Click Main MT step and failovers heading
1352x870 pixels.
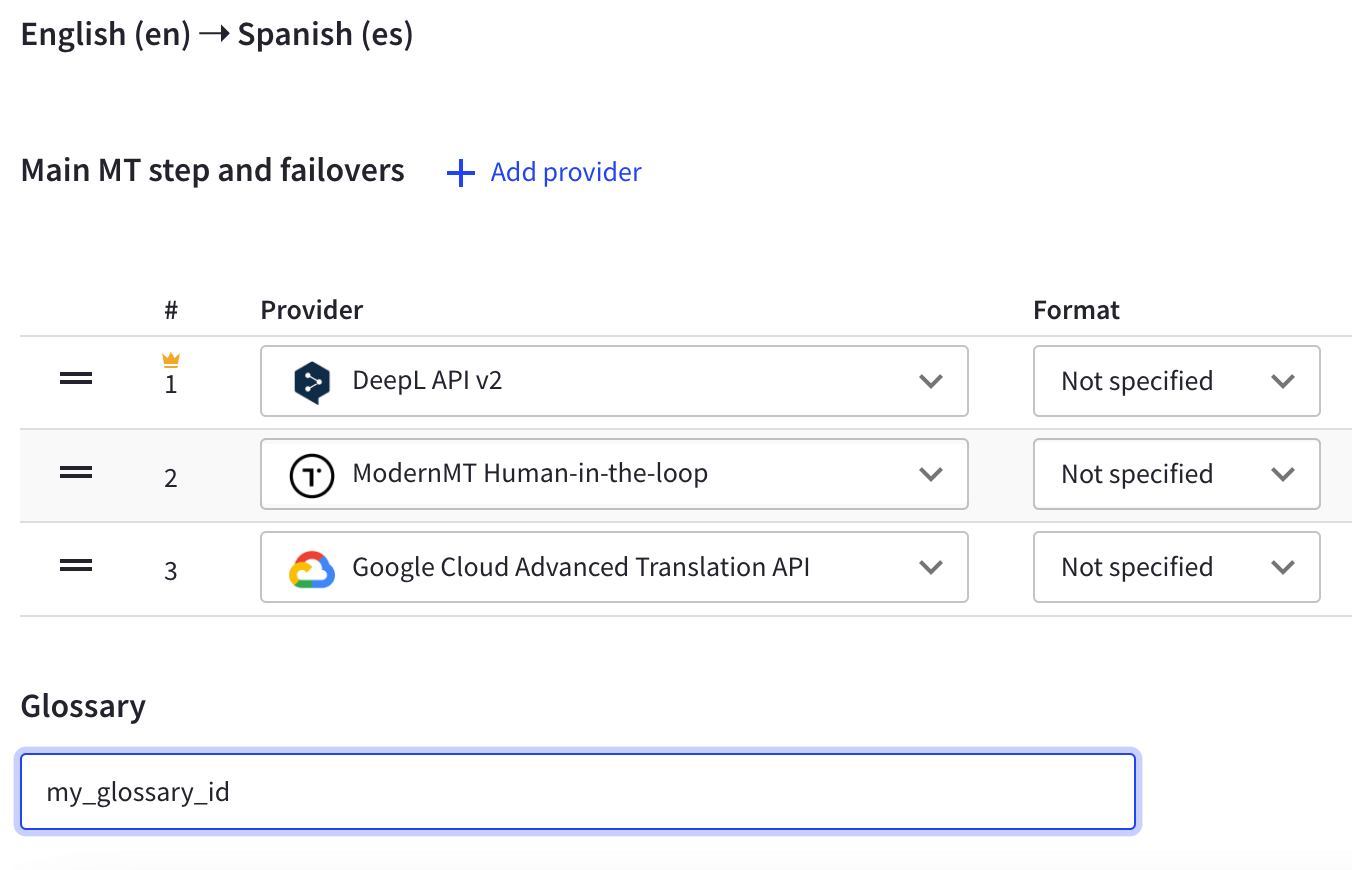(212, 171)
